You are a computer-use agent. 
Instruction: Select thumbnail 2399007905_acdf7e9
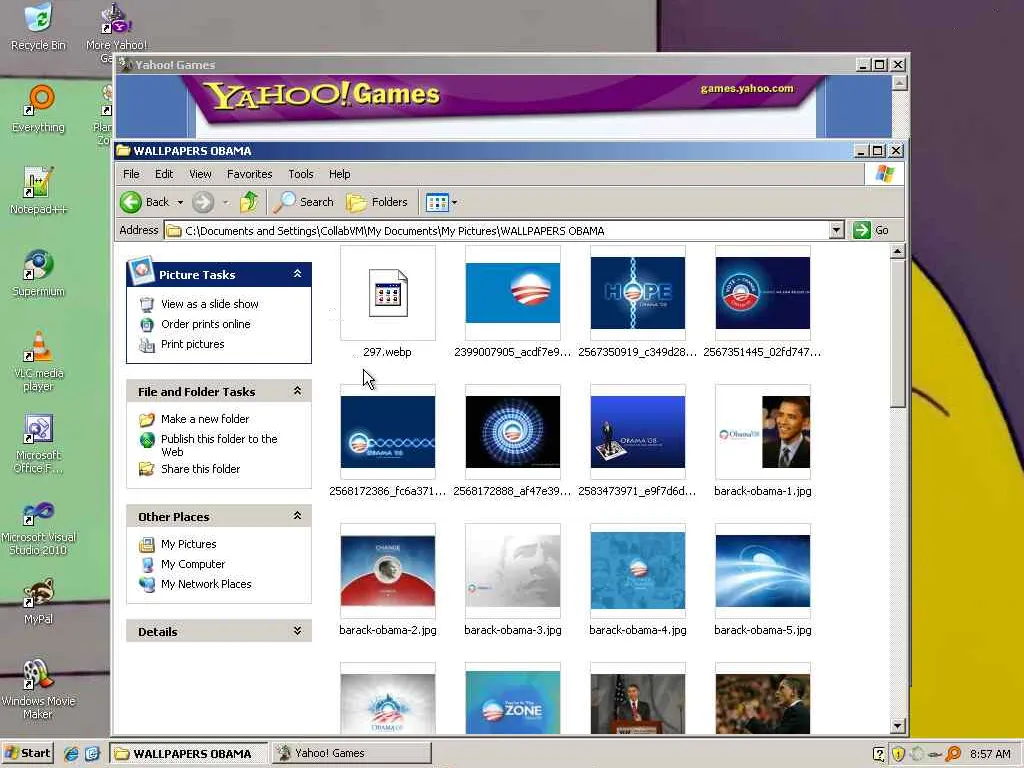coord(513,293)
